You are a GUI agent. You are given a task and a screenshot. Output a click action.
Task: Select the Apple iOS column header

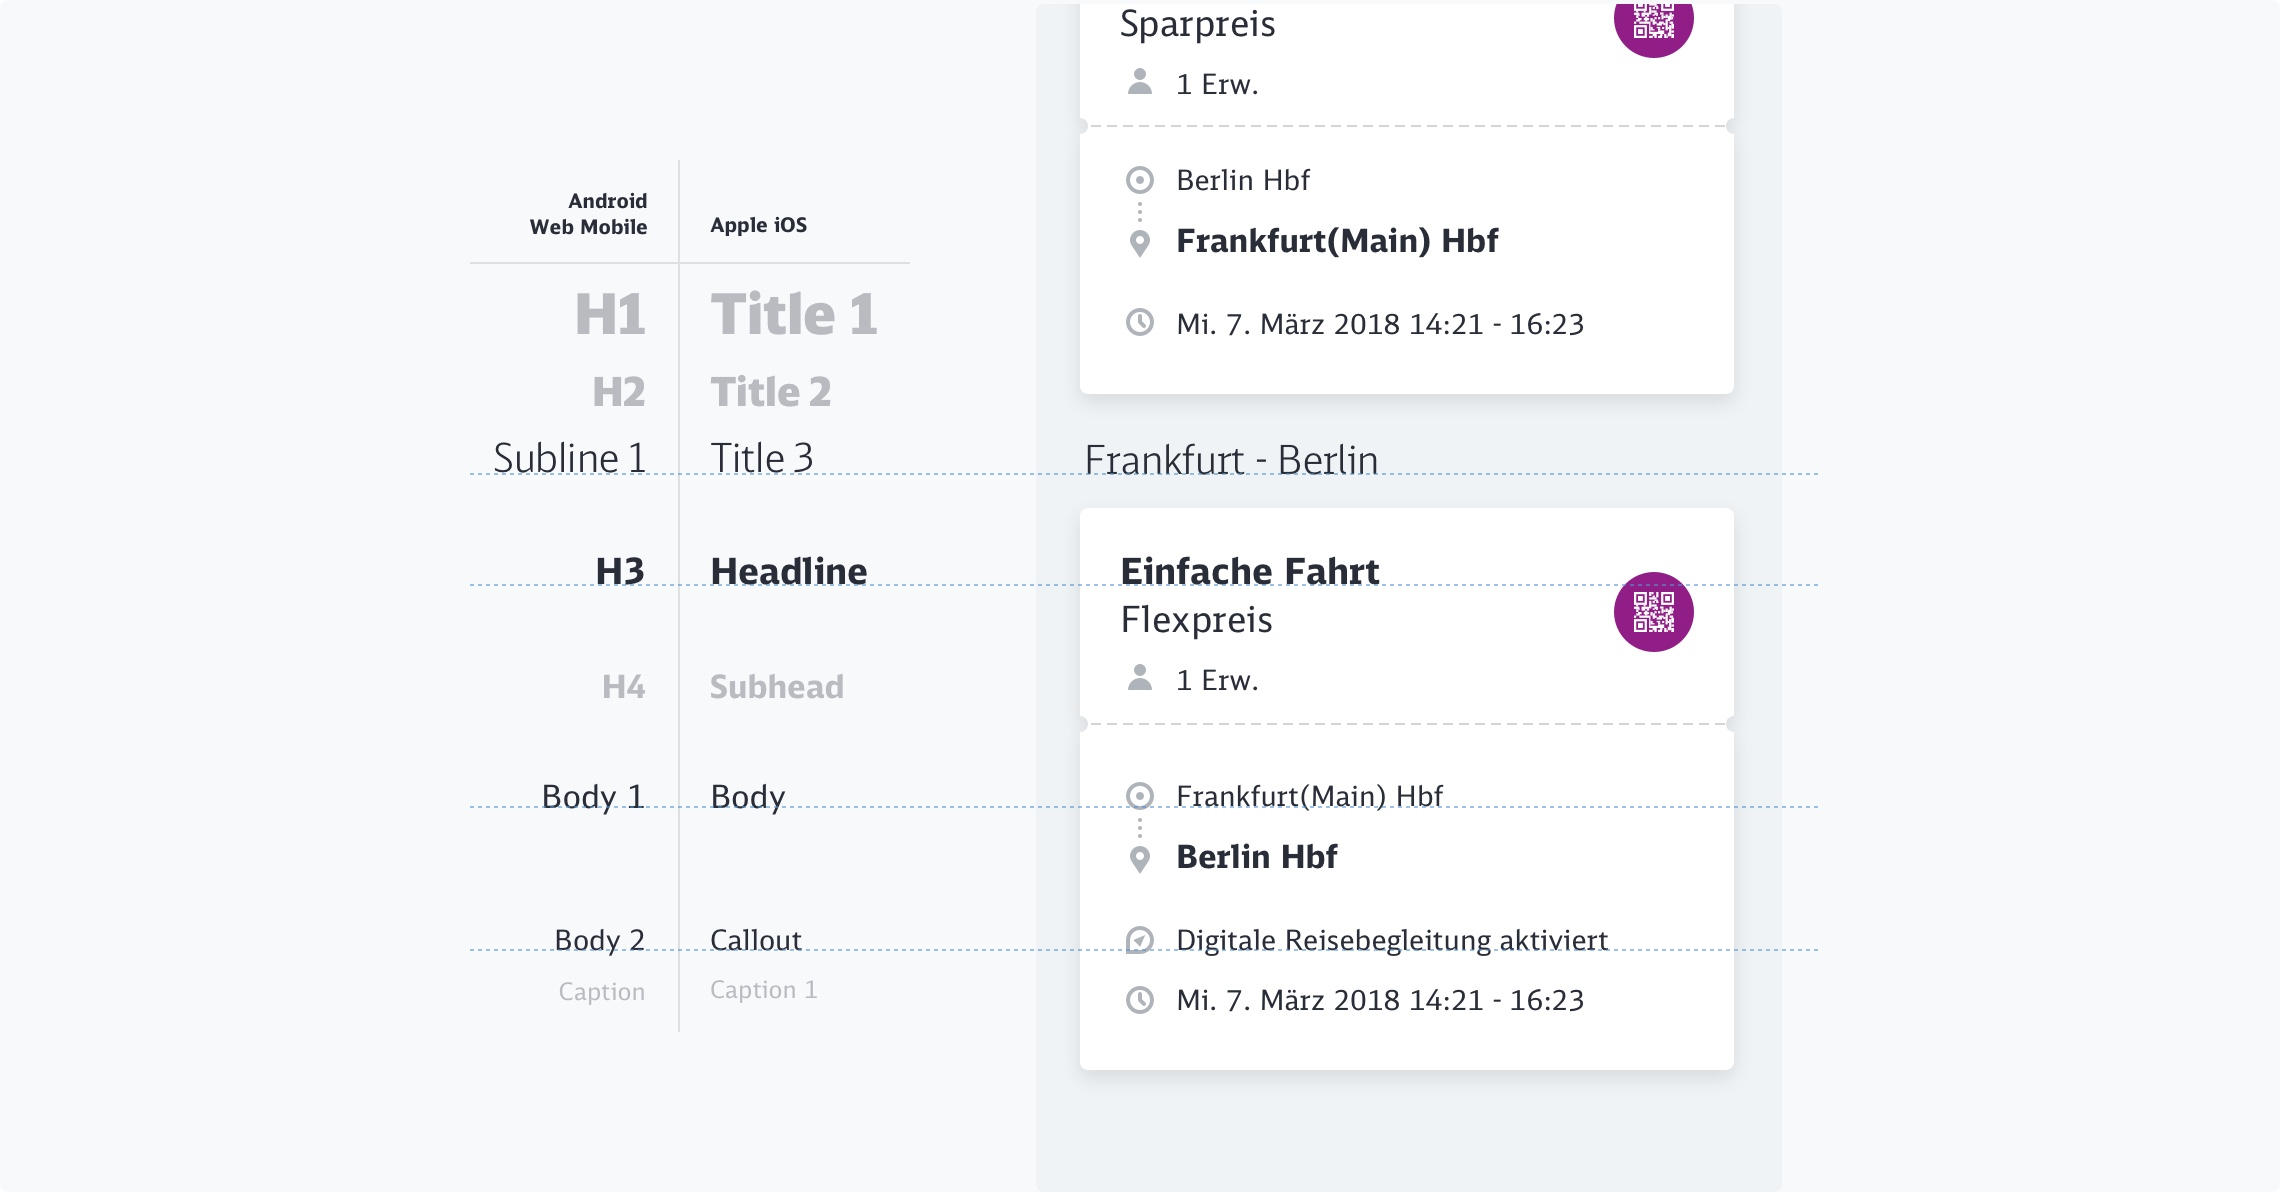(758, 225)
